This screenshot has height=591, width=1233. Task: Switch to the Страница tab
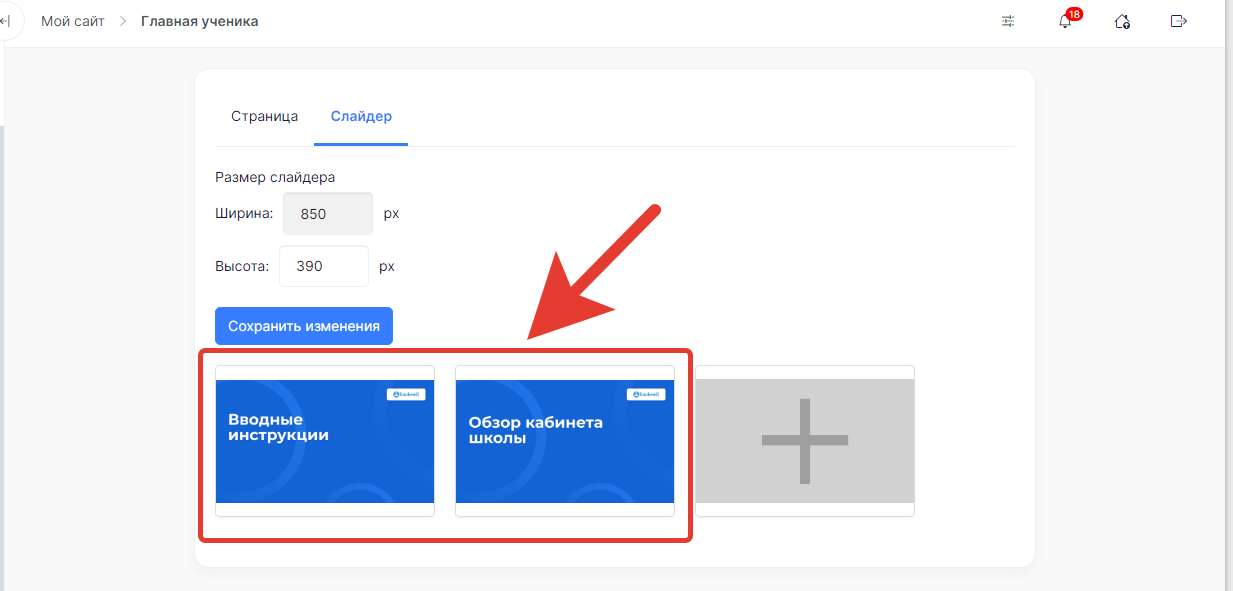tap(264, 116)
